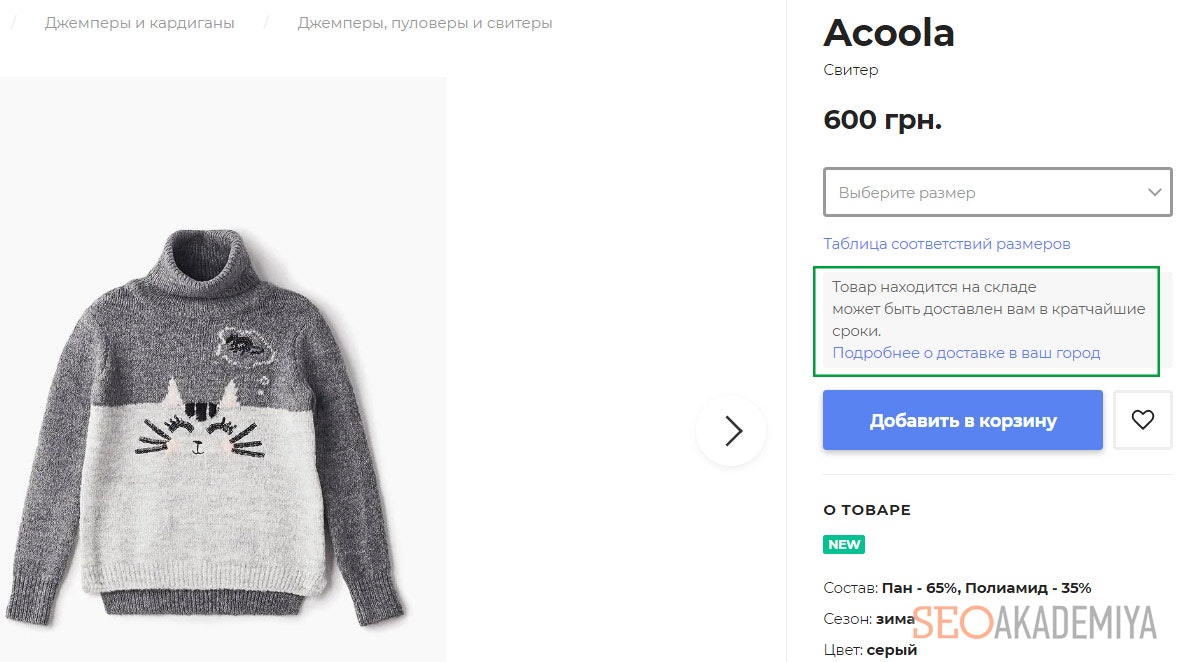Open 'Джемперы и кардиганы' breadcrumb category

click(x=139, y=22)
